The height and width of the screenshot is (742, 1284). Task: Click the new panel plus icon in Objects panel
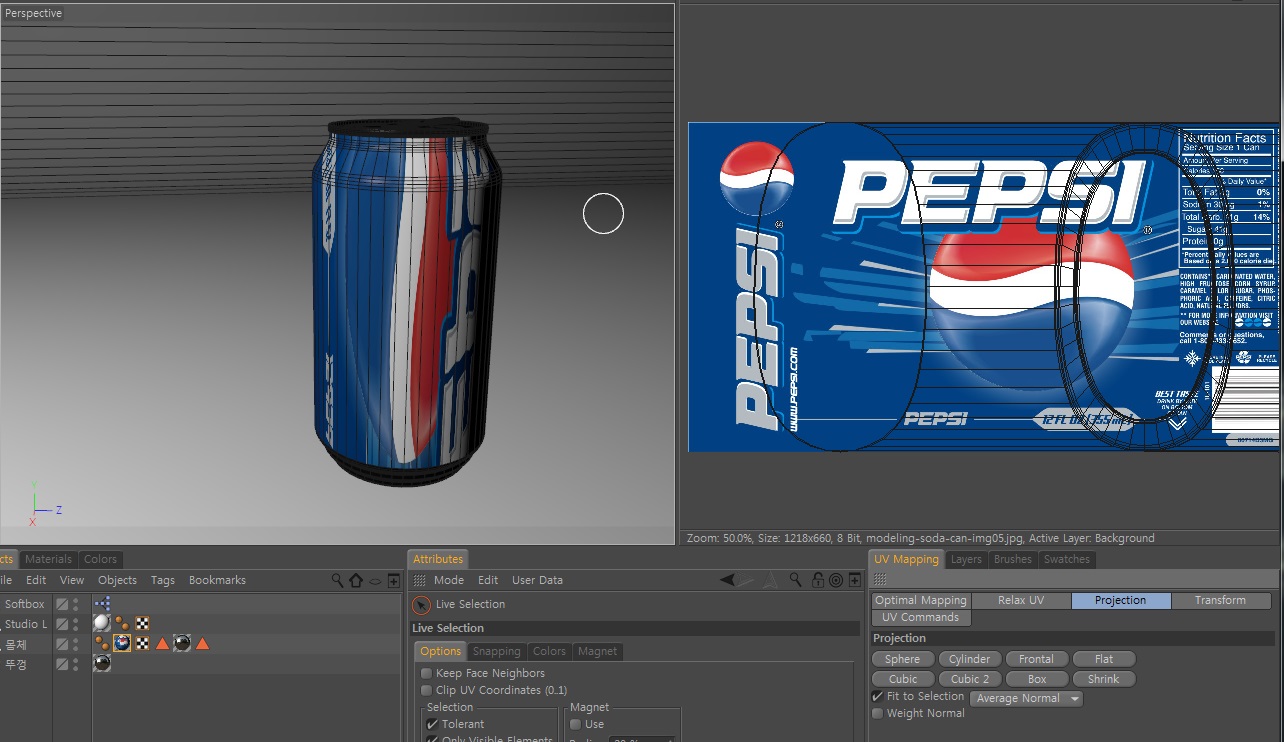click(394, 580)
